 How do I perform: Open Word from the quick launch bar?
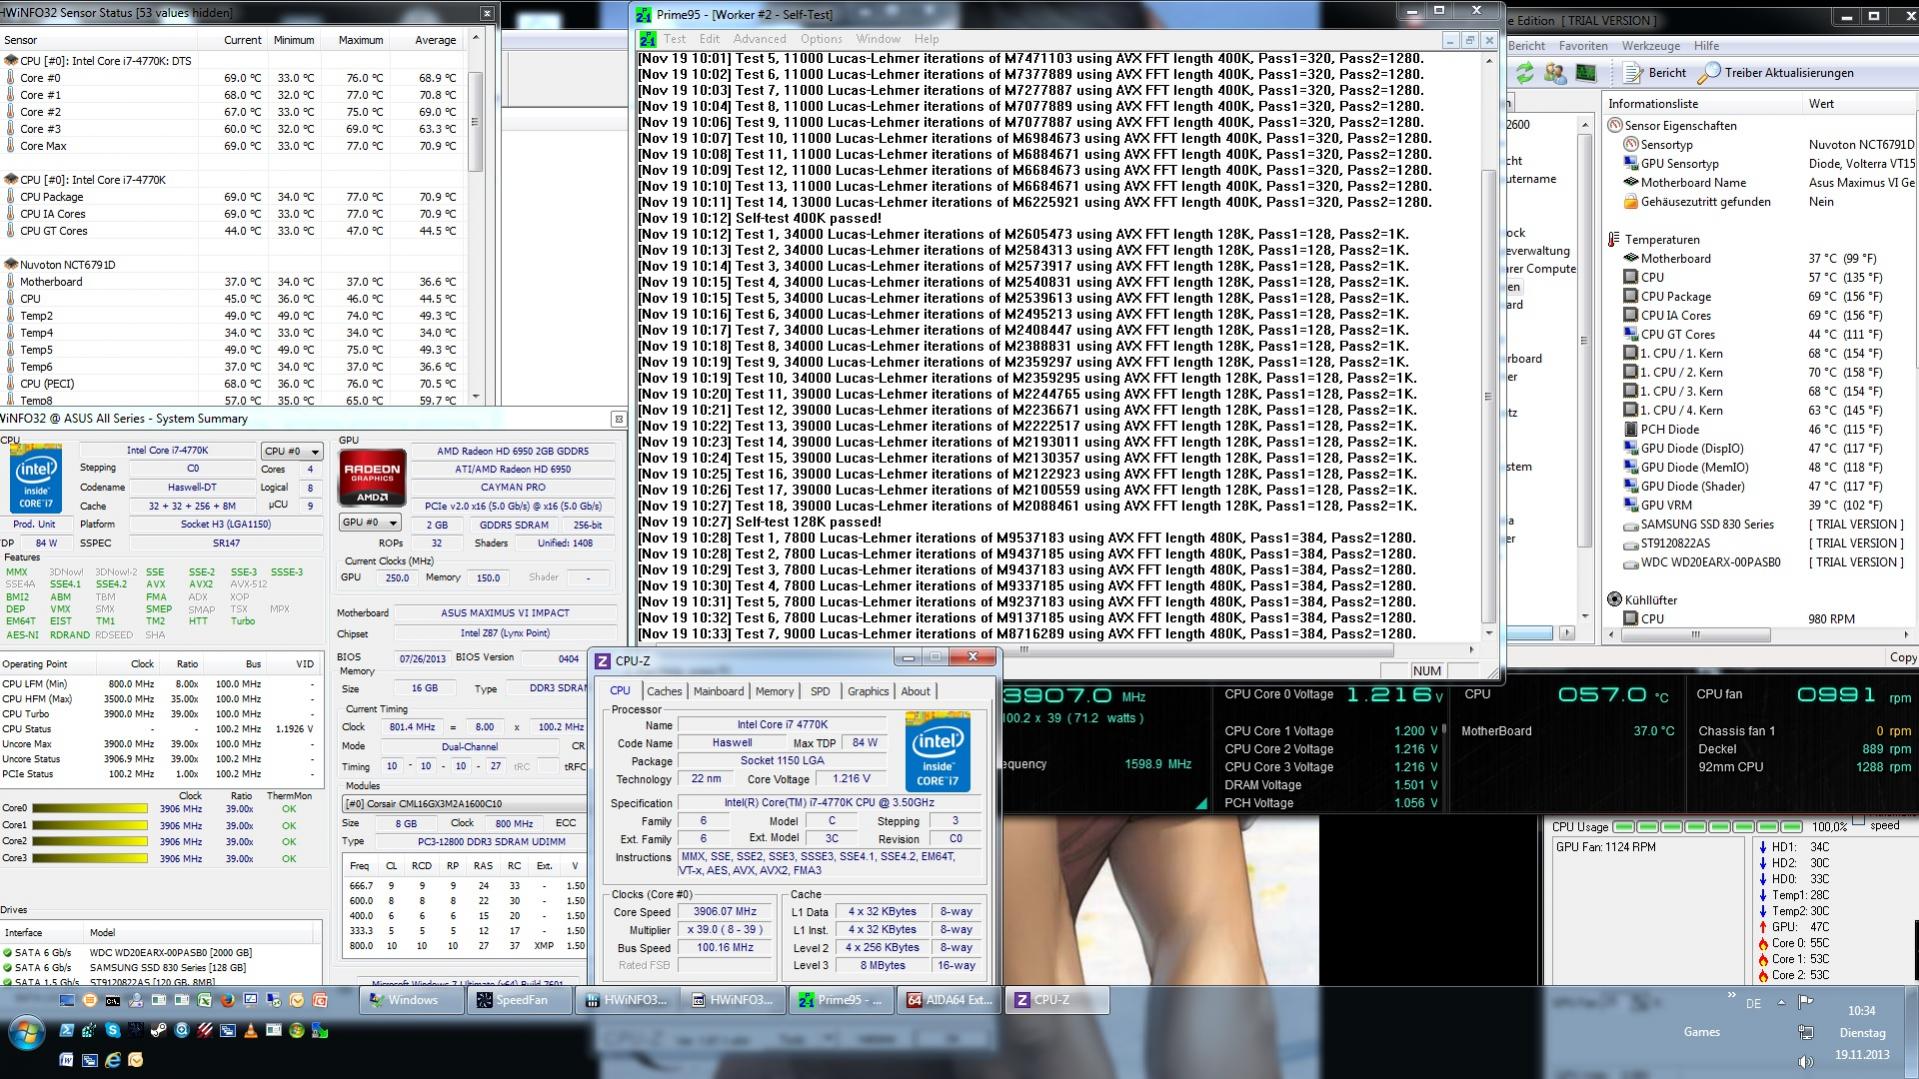(x=67, y=1060)
